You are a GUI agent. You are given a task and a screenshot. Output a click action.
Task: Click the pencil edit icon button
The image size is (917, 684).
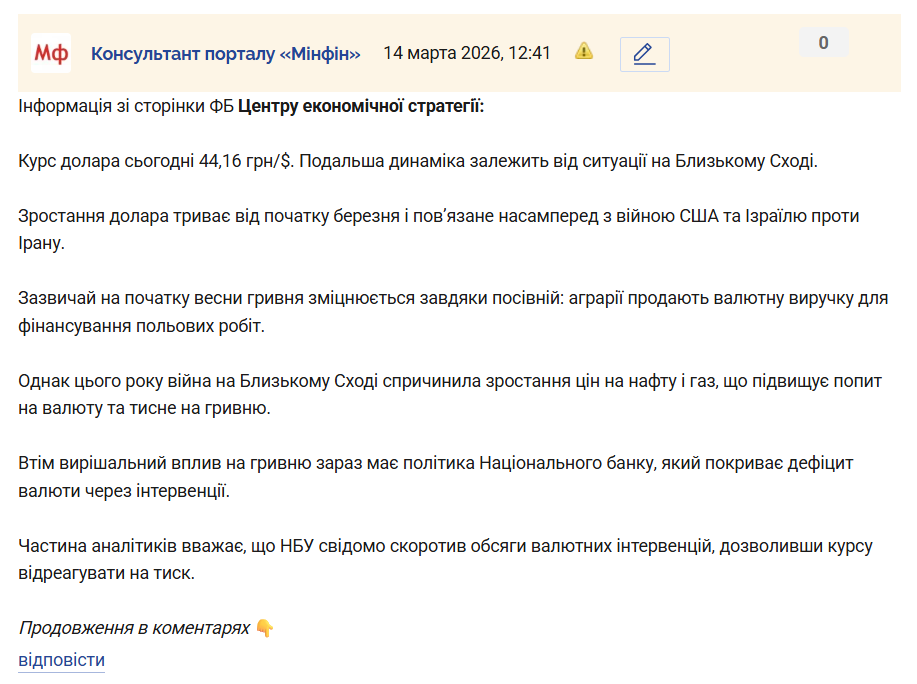pyautogui.click(x=644, y=54)
